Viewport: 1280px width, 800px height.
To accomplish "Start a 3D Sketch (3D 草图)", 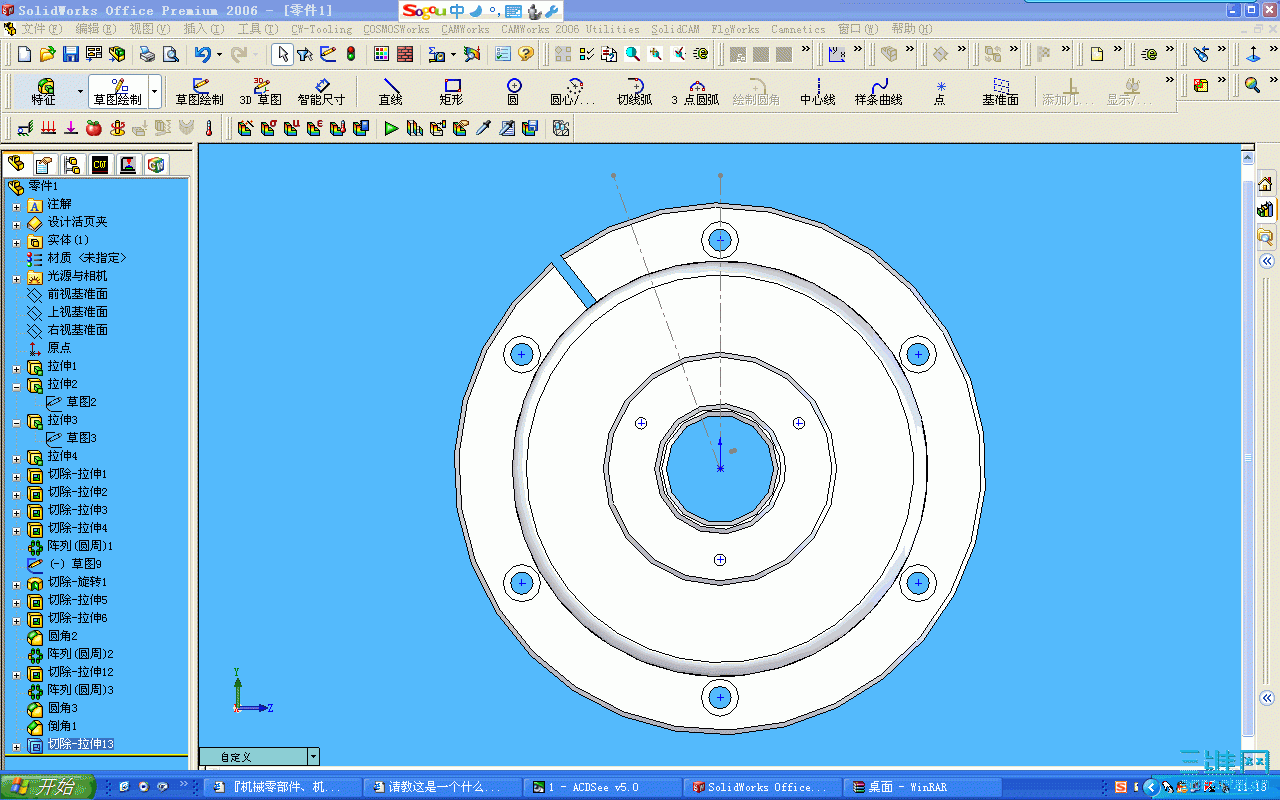I will click(x=260, y=92).
